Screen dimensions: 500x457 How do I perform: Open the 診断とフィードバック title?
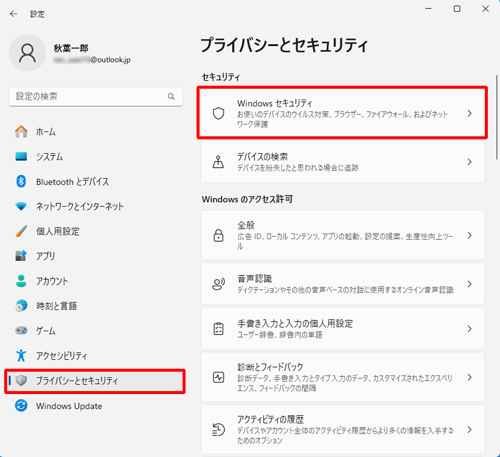270,367
